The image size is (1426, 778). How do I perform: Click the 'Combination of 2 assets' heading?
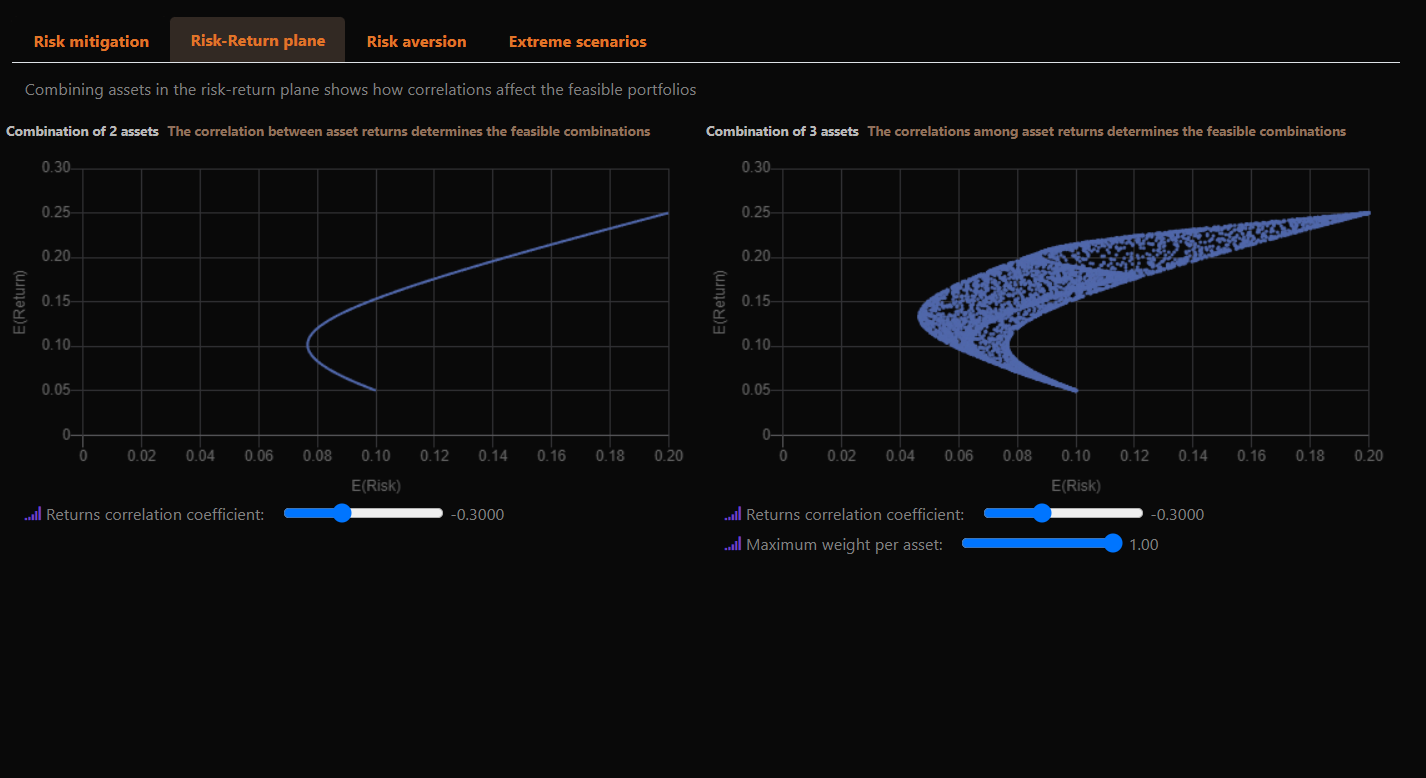click(82, 131)
